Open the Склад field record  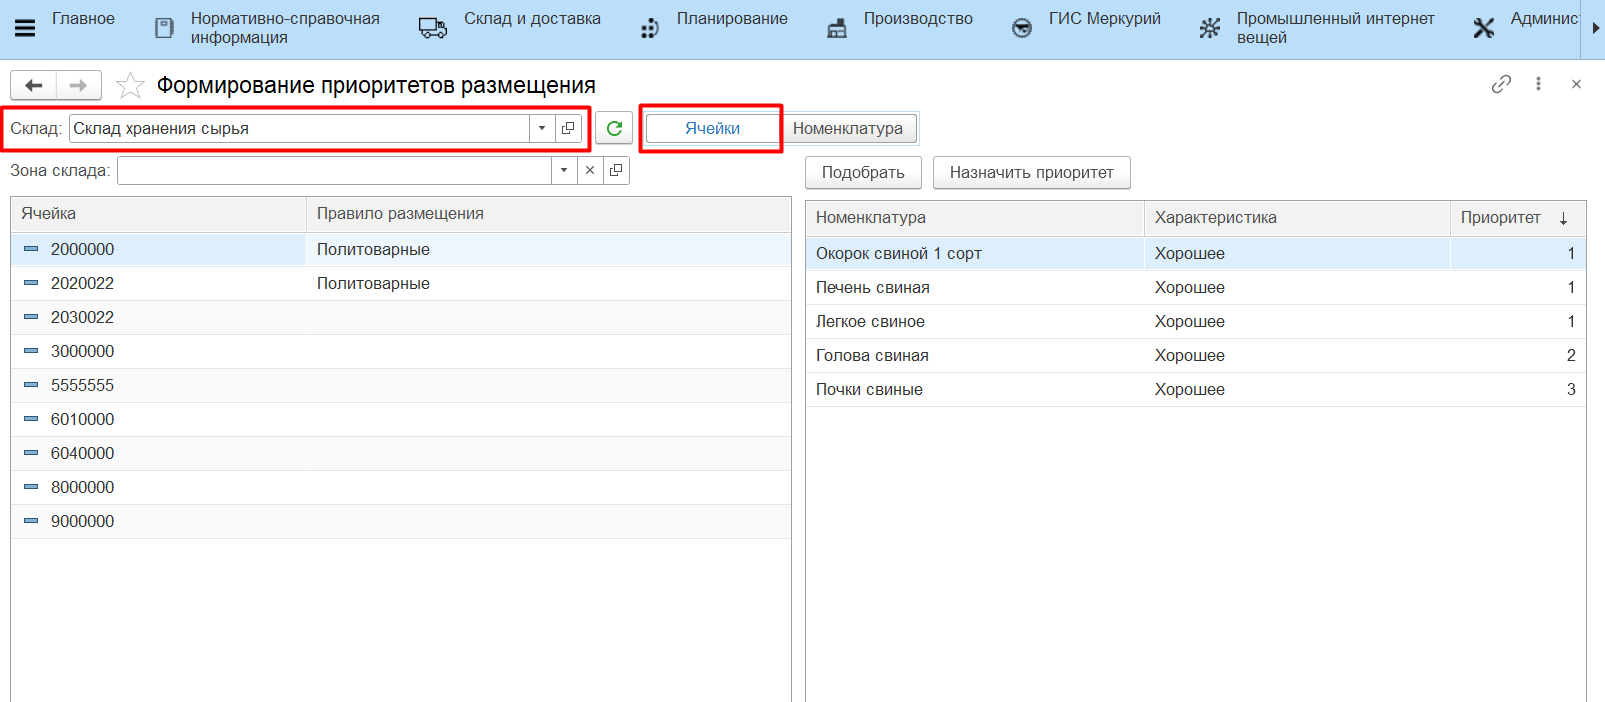pyautogui.click(x=568, y=128)
